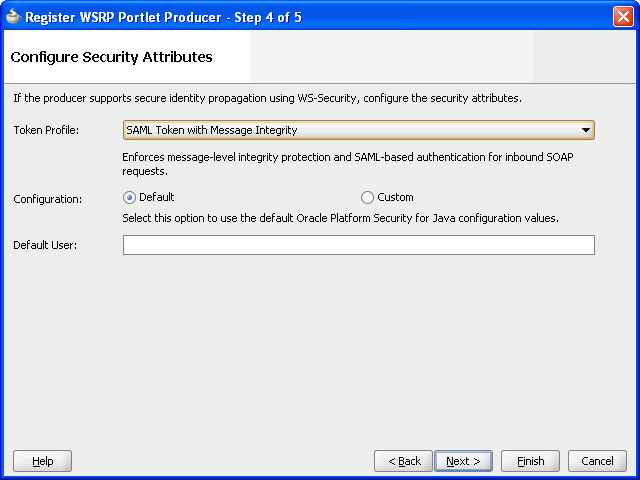640x480 pixels.
Task: Click the 'Token Profile:' field label
Action: click(46, 130)
